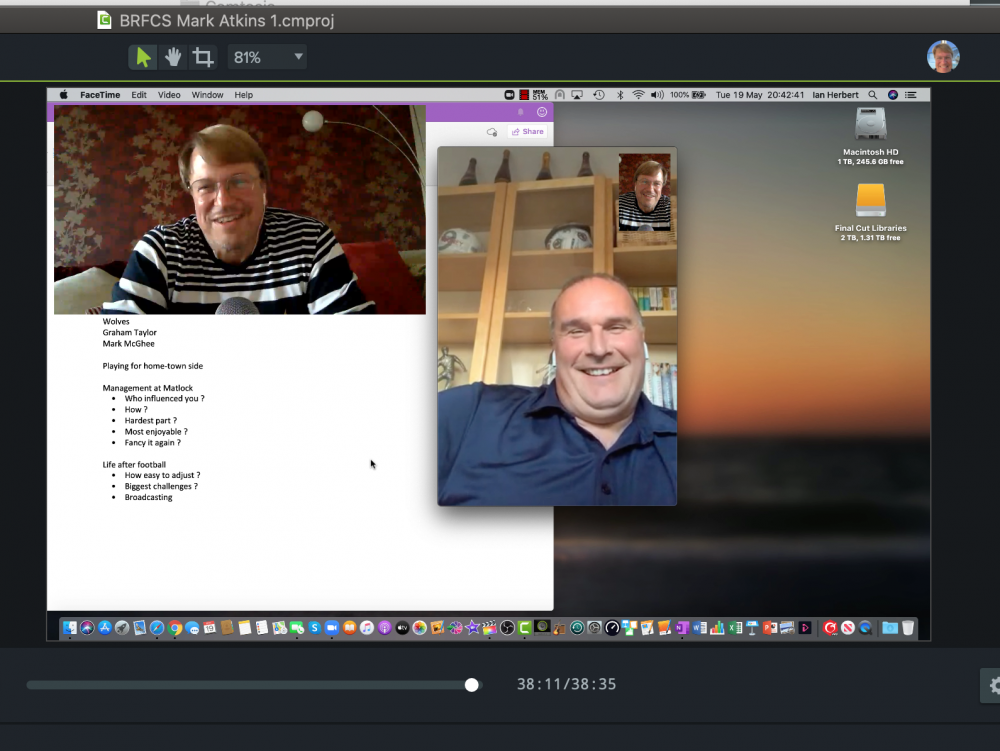Open the Music app from the Dock

coord(367,628)
